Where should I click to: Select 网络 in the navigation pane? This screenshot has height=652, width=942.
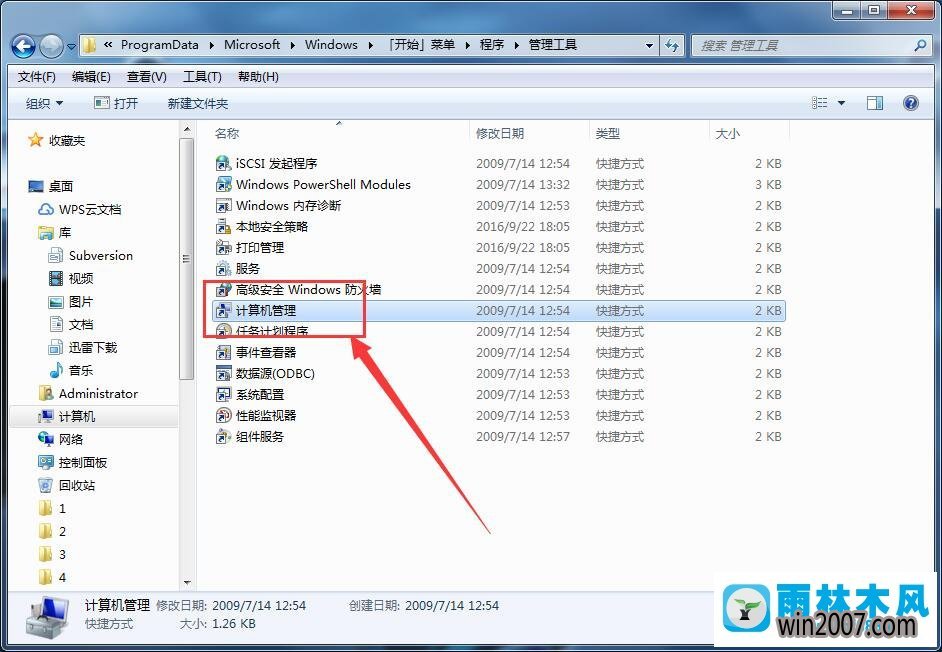[x=70, y=439]
